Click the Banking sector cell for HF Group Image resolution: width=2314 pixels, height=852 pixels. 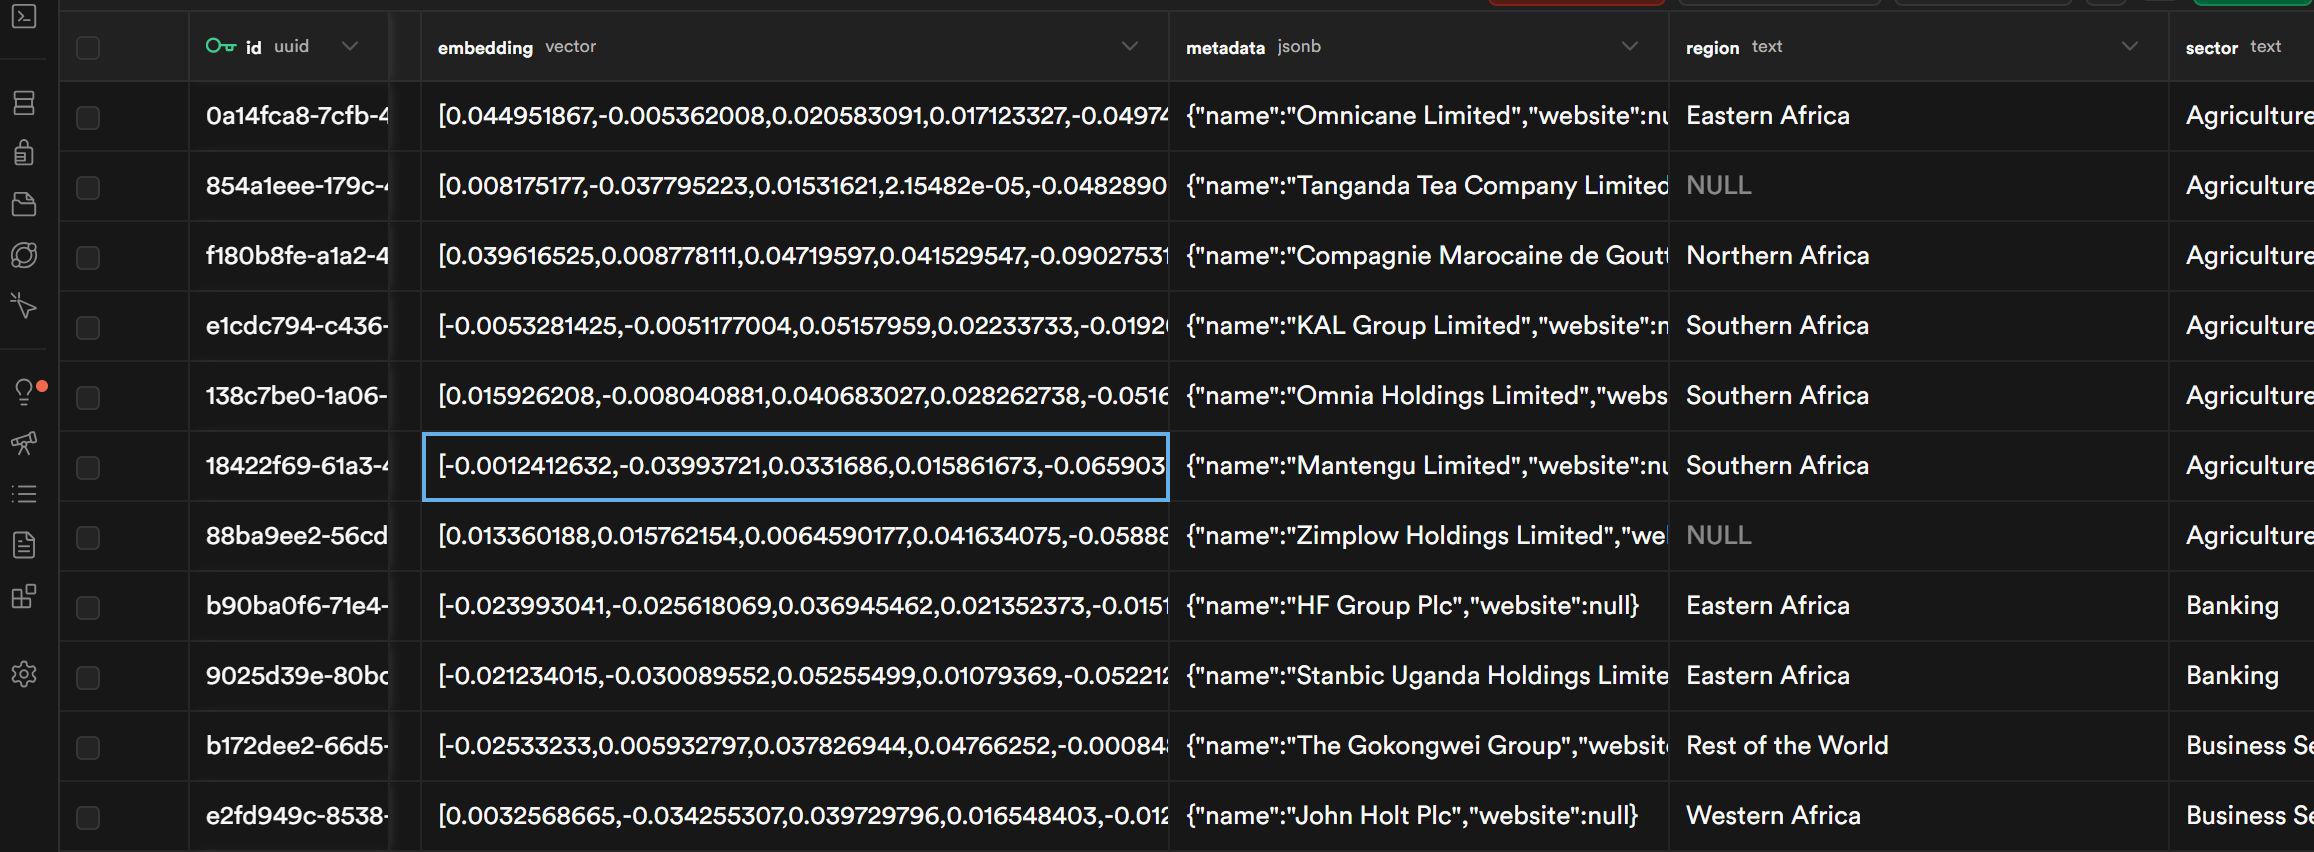(2242, 606)
